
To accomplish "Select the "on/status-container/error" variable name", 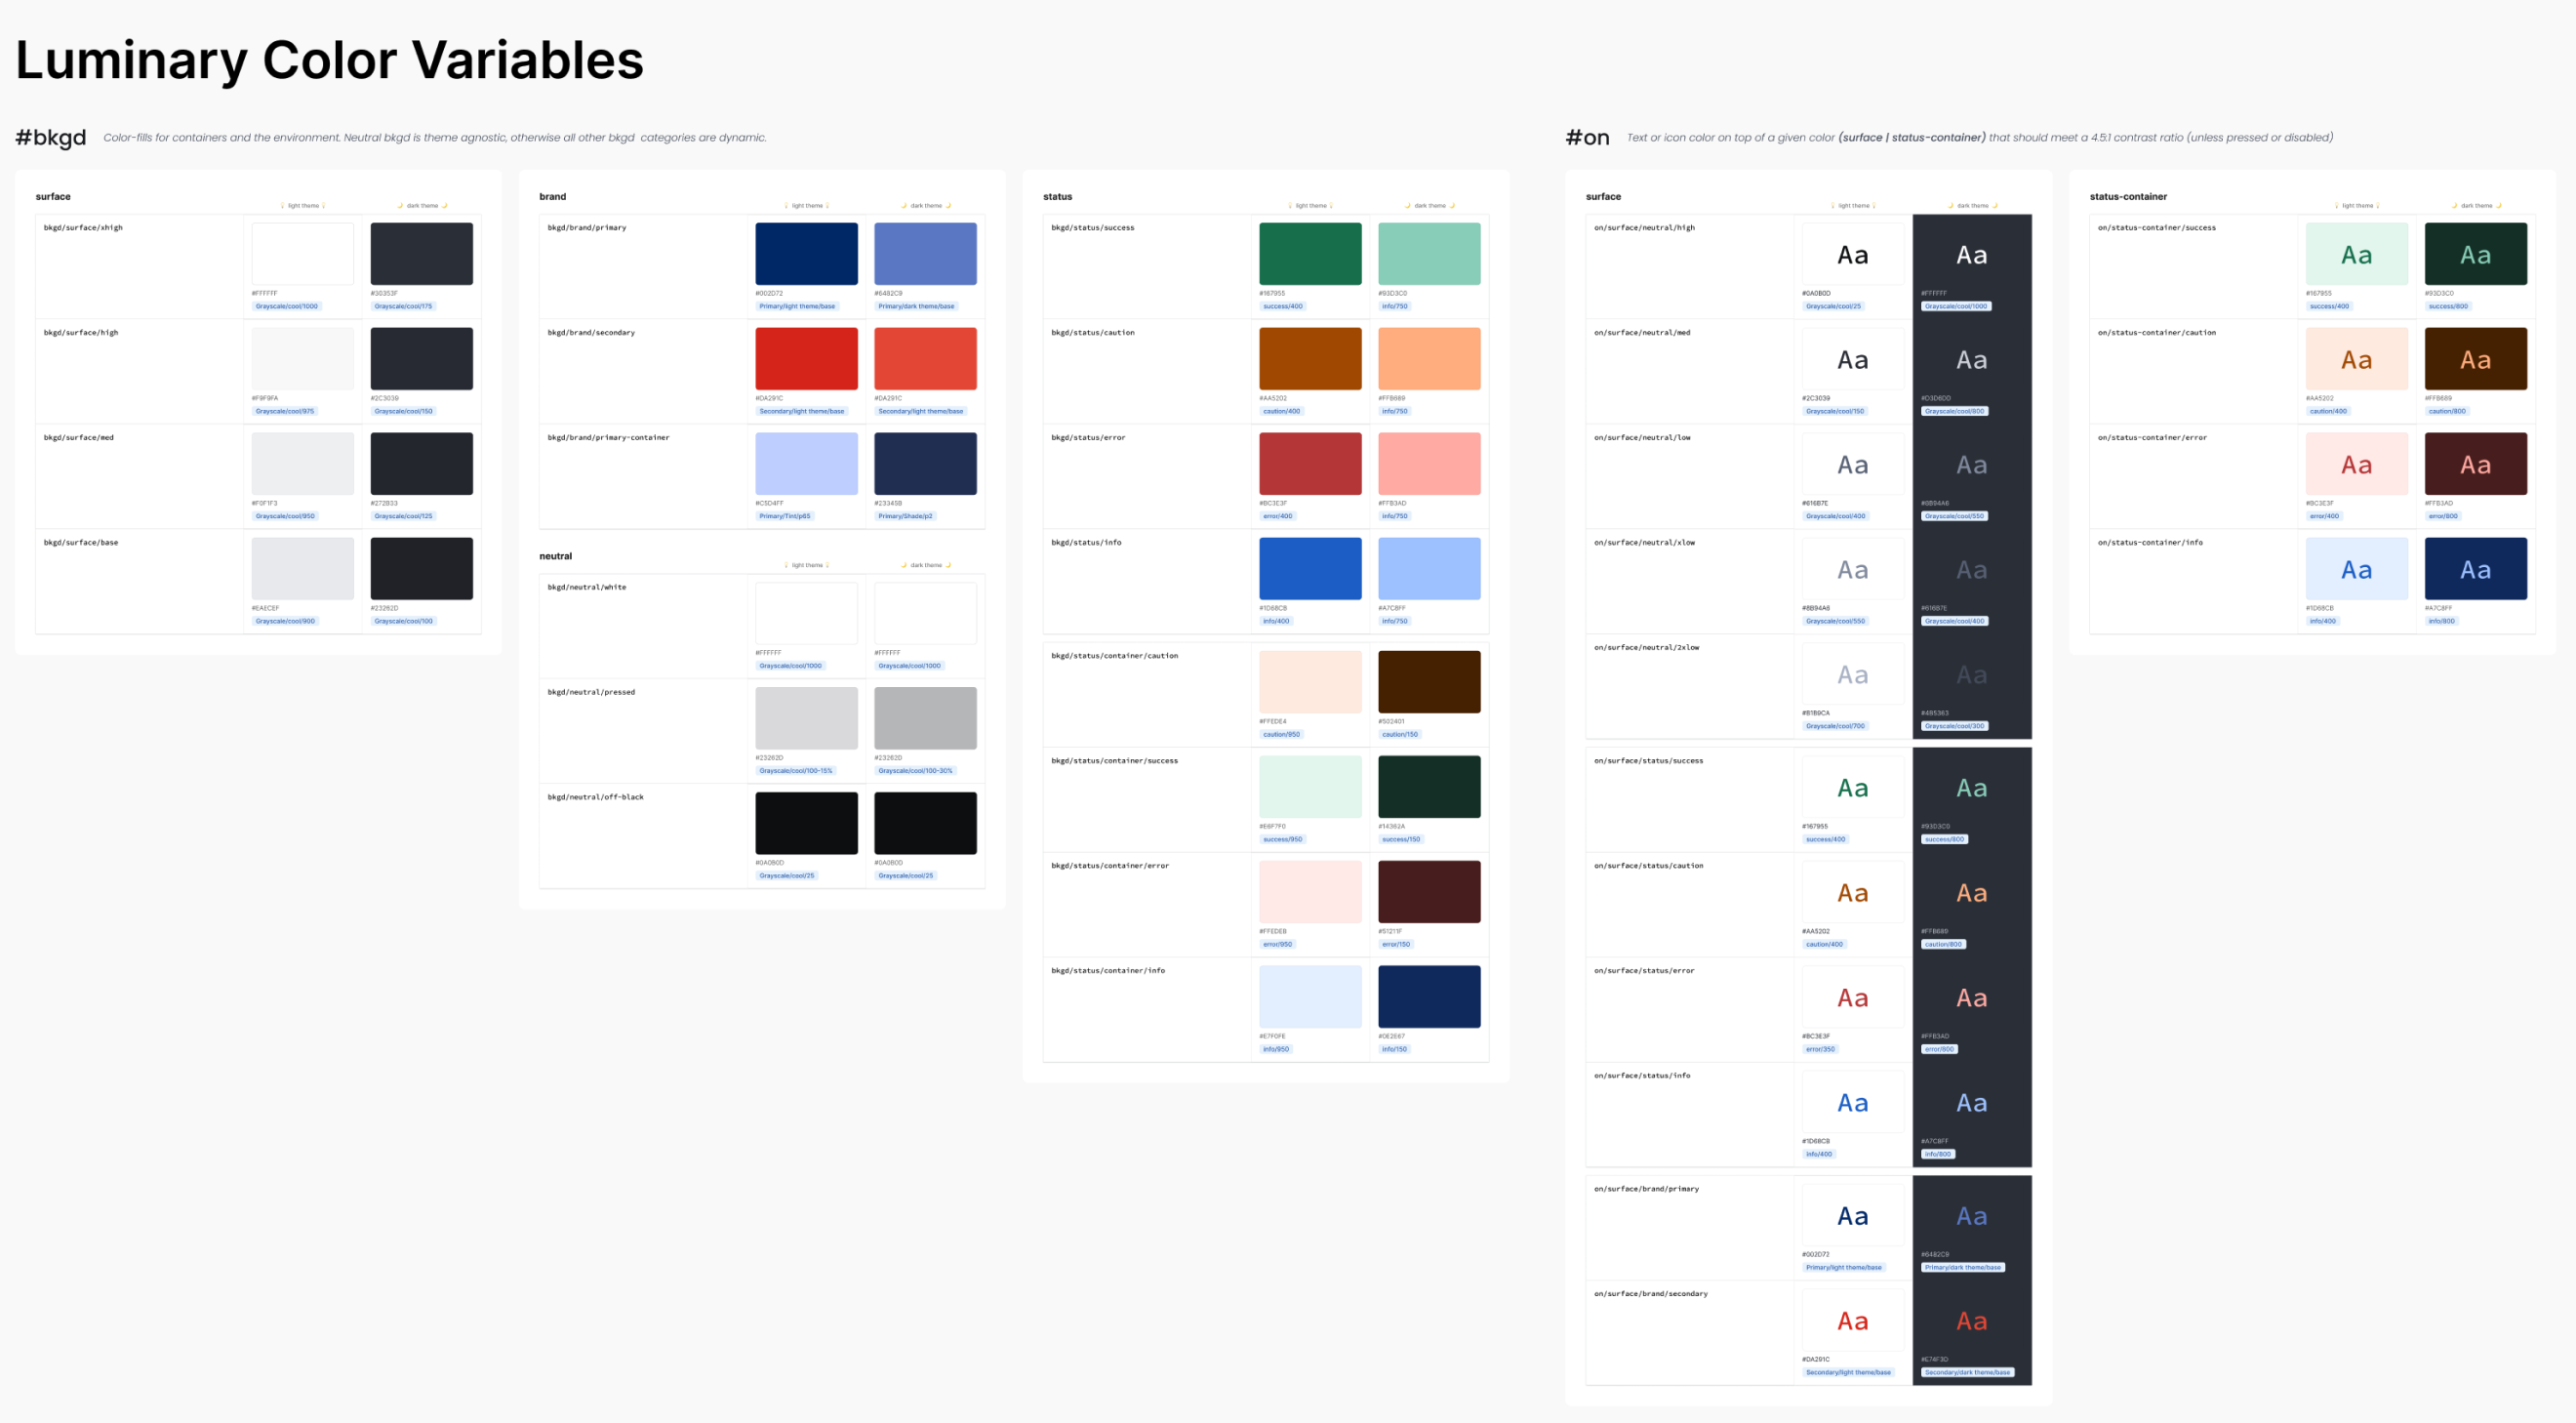I will tap(2152, 438).
